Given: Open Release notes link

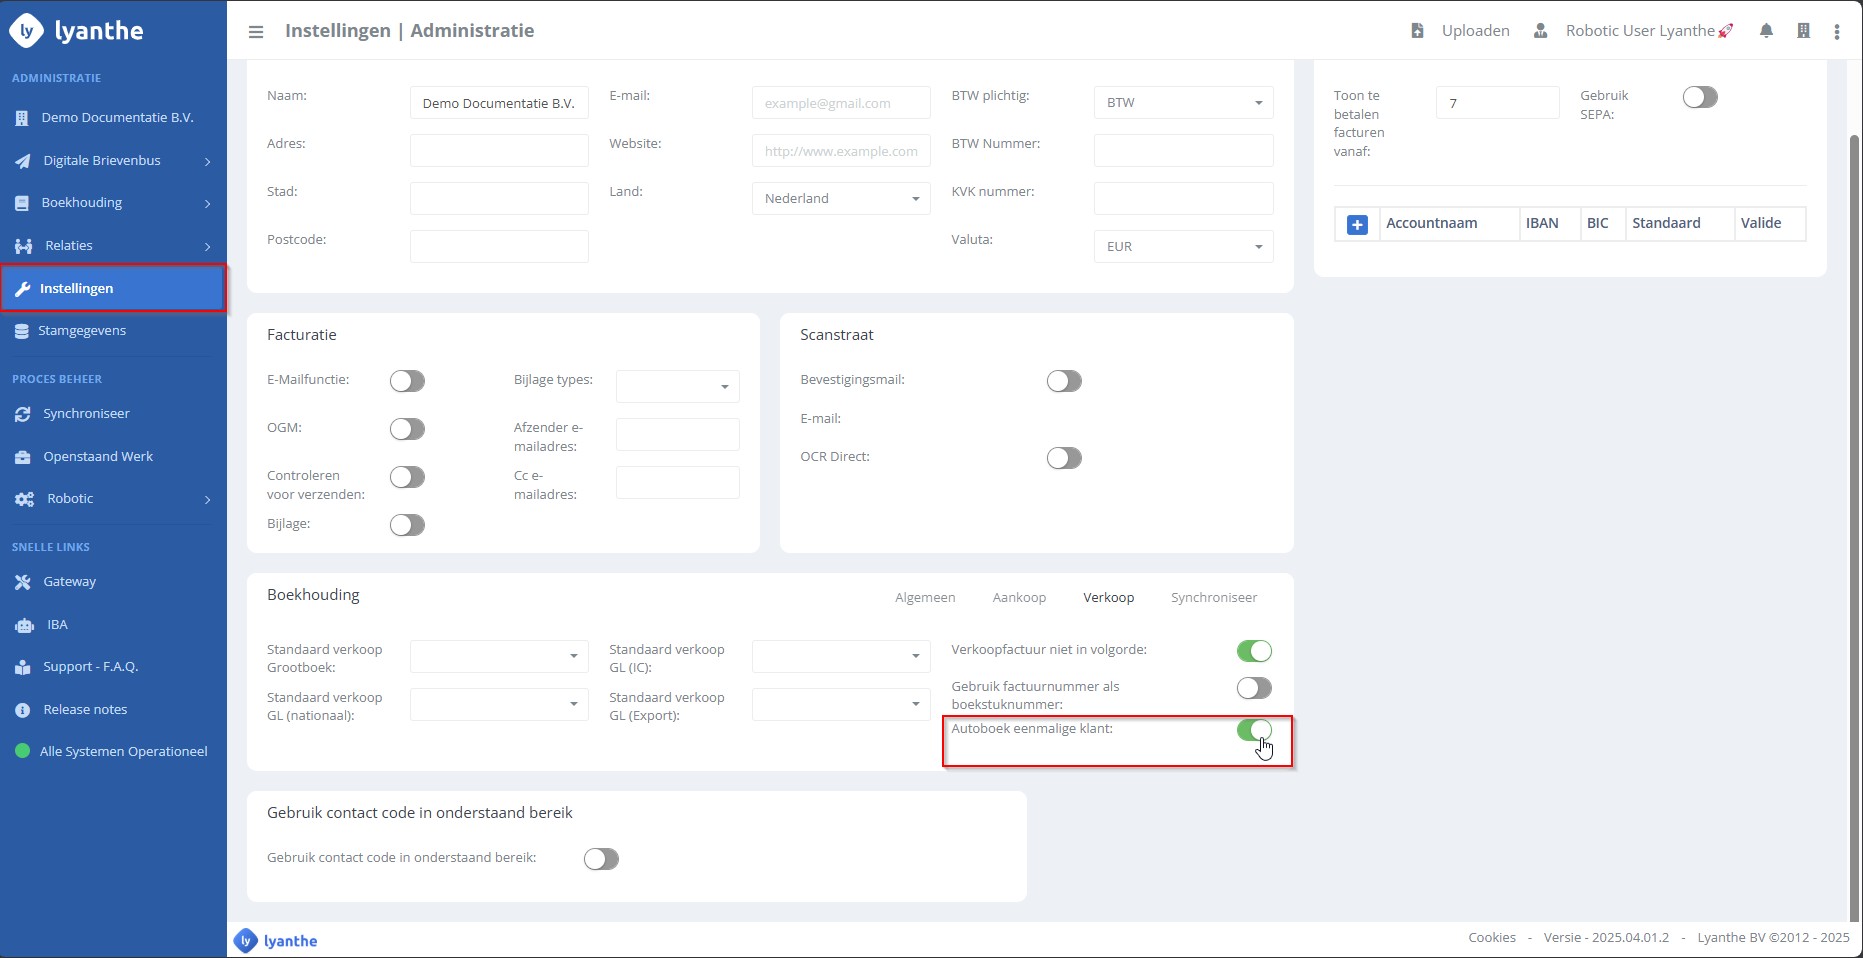Looking at the screenshot, I should (x=85, y=710).
